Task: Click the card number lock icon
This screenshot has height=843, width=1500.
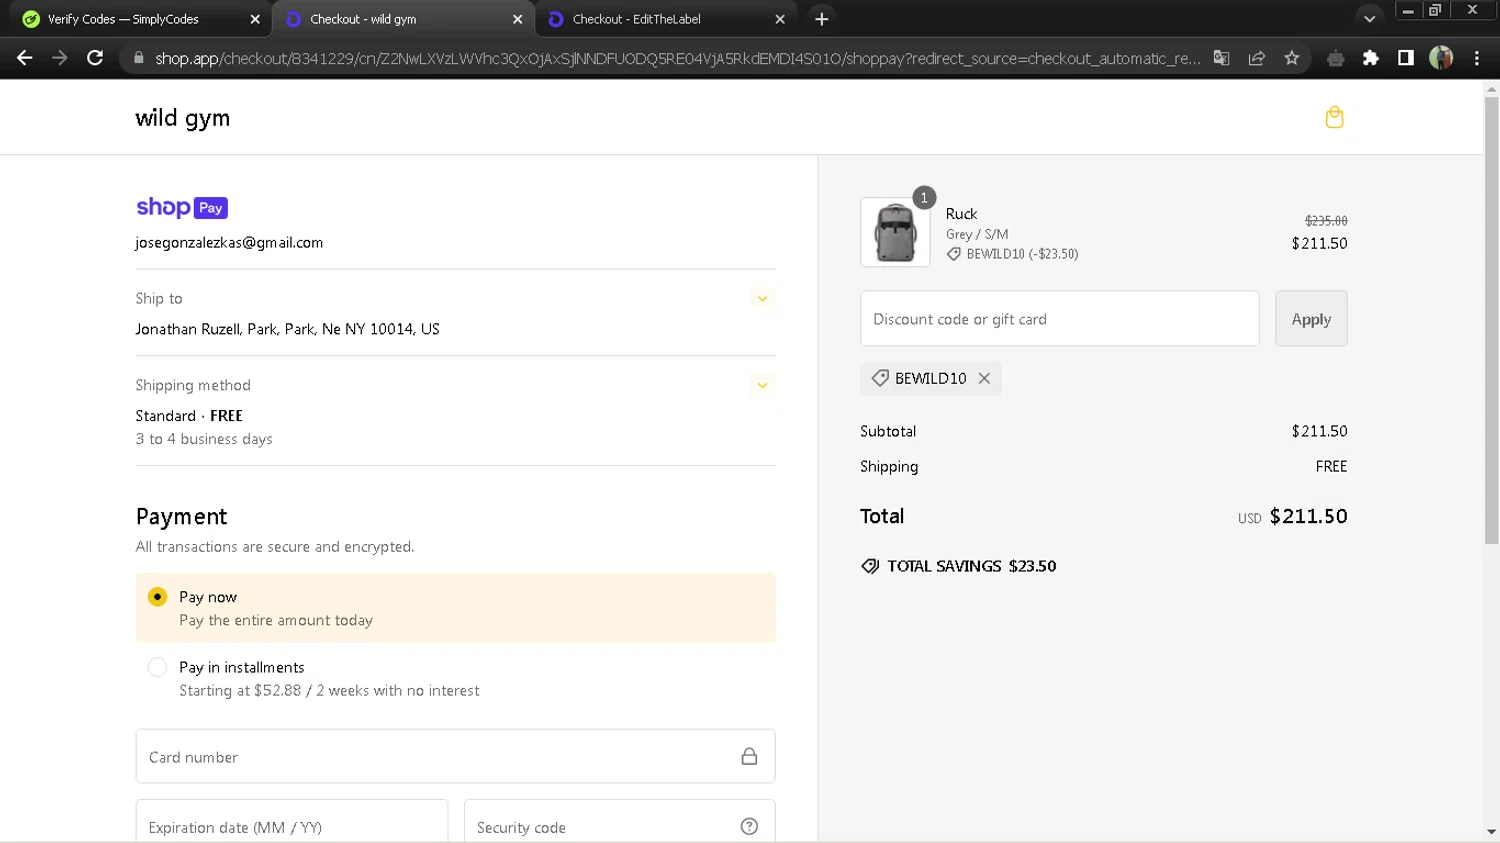Action: pyautogui.click(x=749, y=756)
